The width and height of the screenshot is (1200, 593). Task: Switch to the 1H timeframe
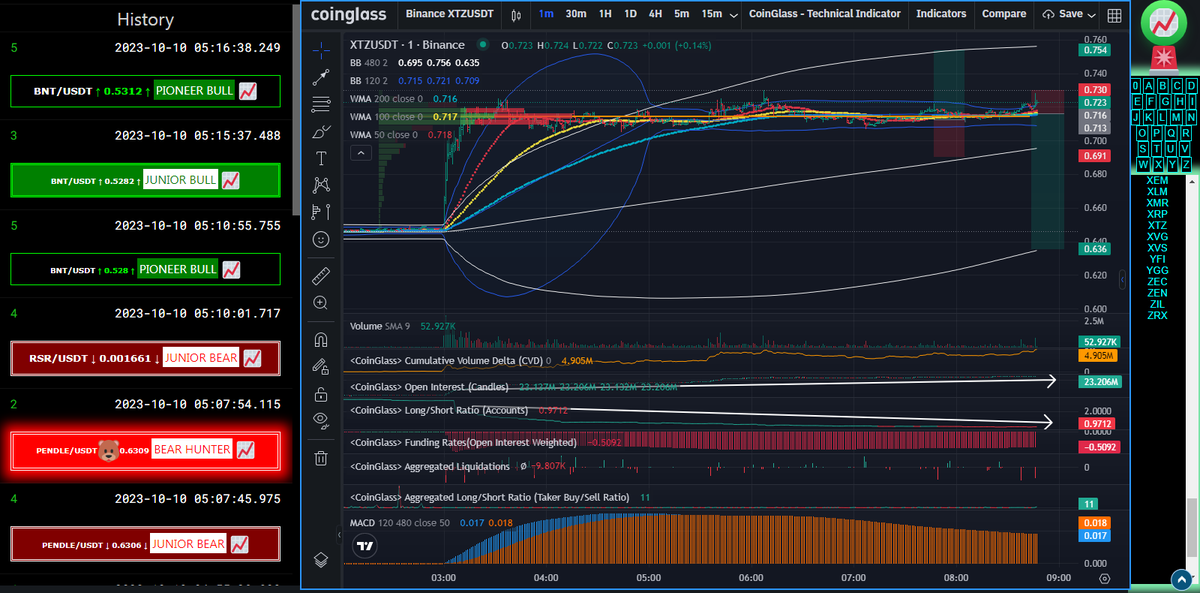(x=605, y=14)
